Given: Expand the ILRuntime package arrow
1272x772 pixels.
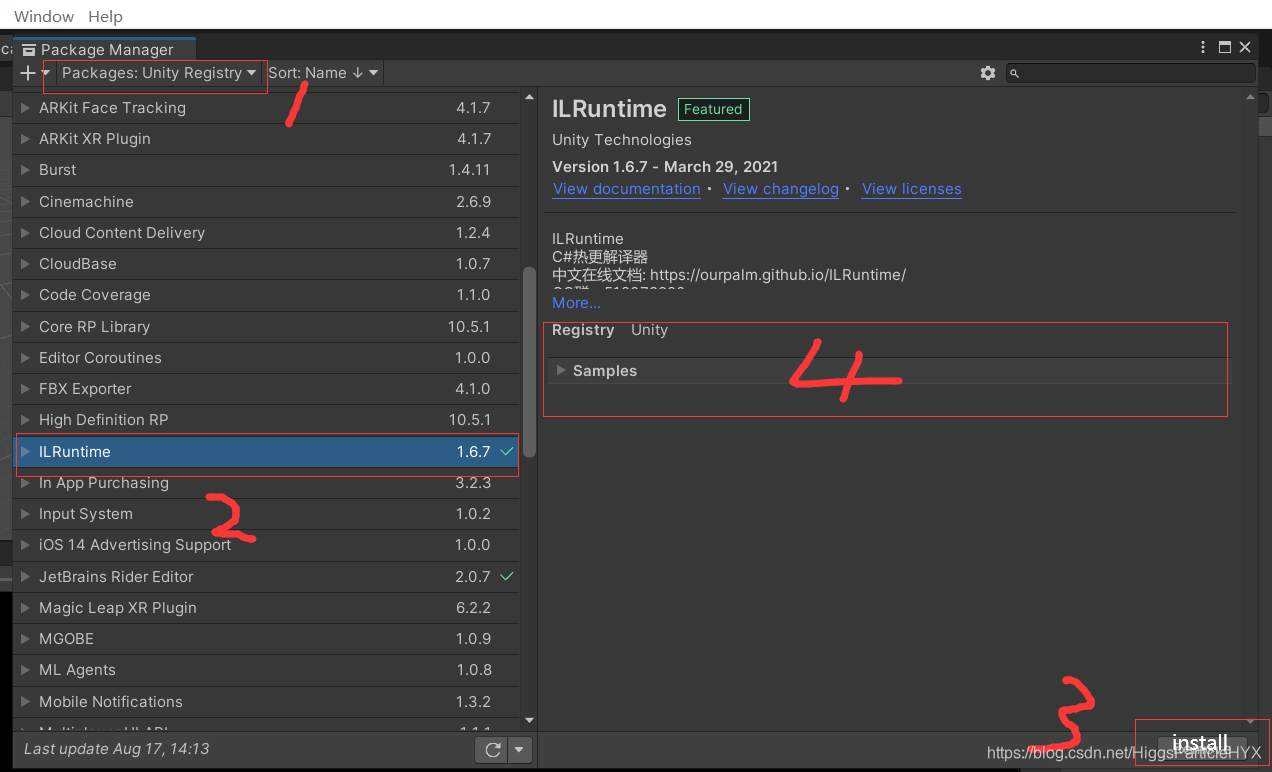Looking at the screenshot, I should pos(26,452).
